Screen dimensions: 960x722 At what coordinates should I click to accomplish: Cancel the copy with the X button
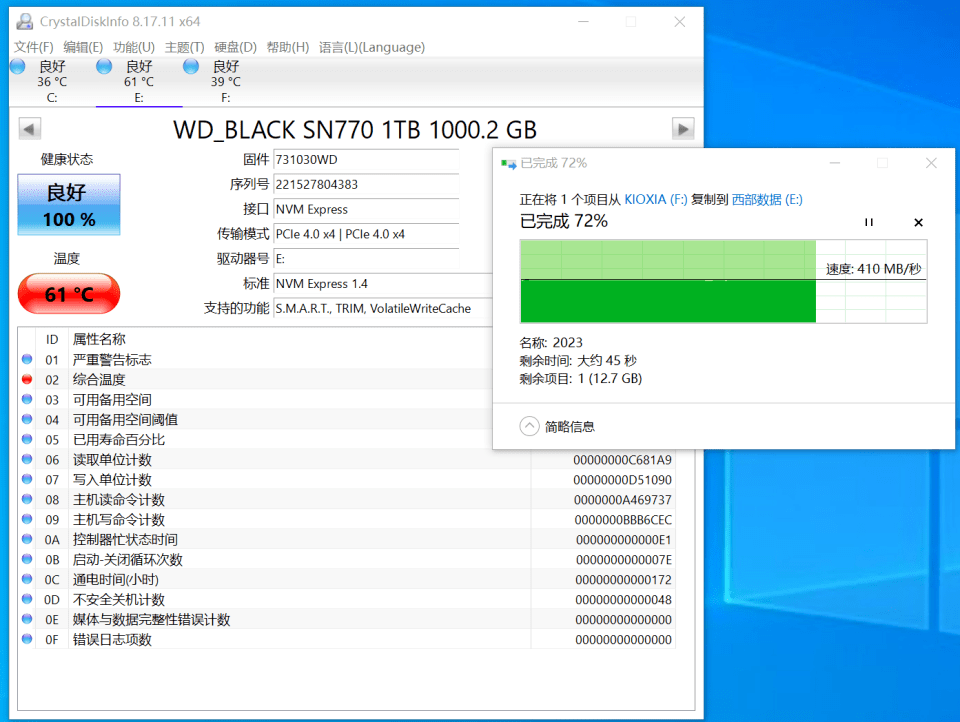(918, 222)
